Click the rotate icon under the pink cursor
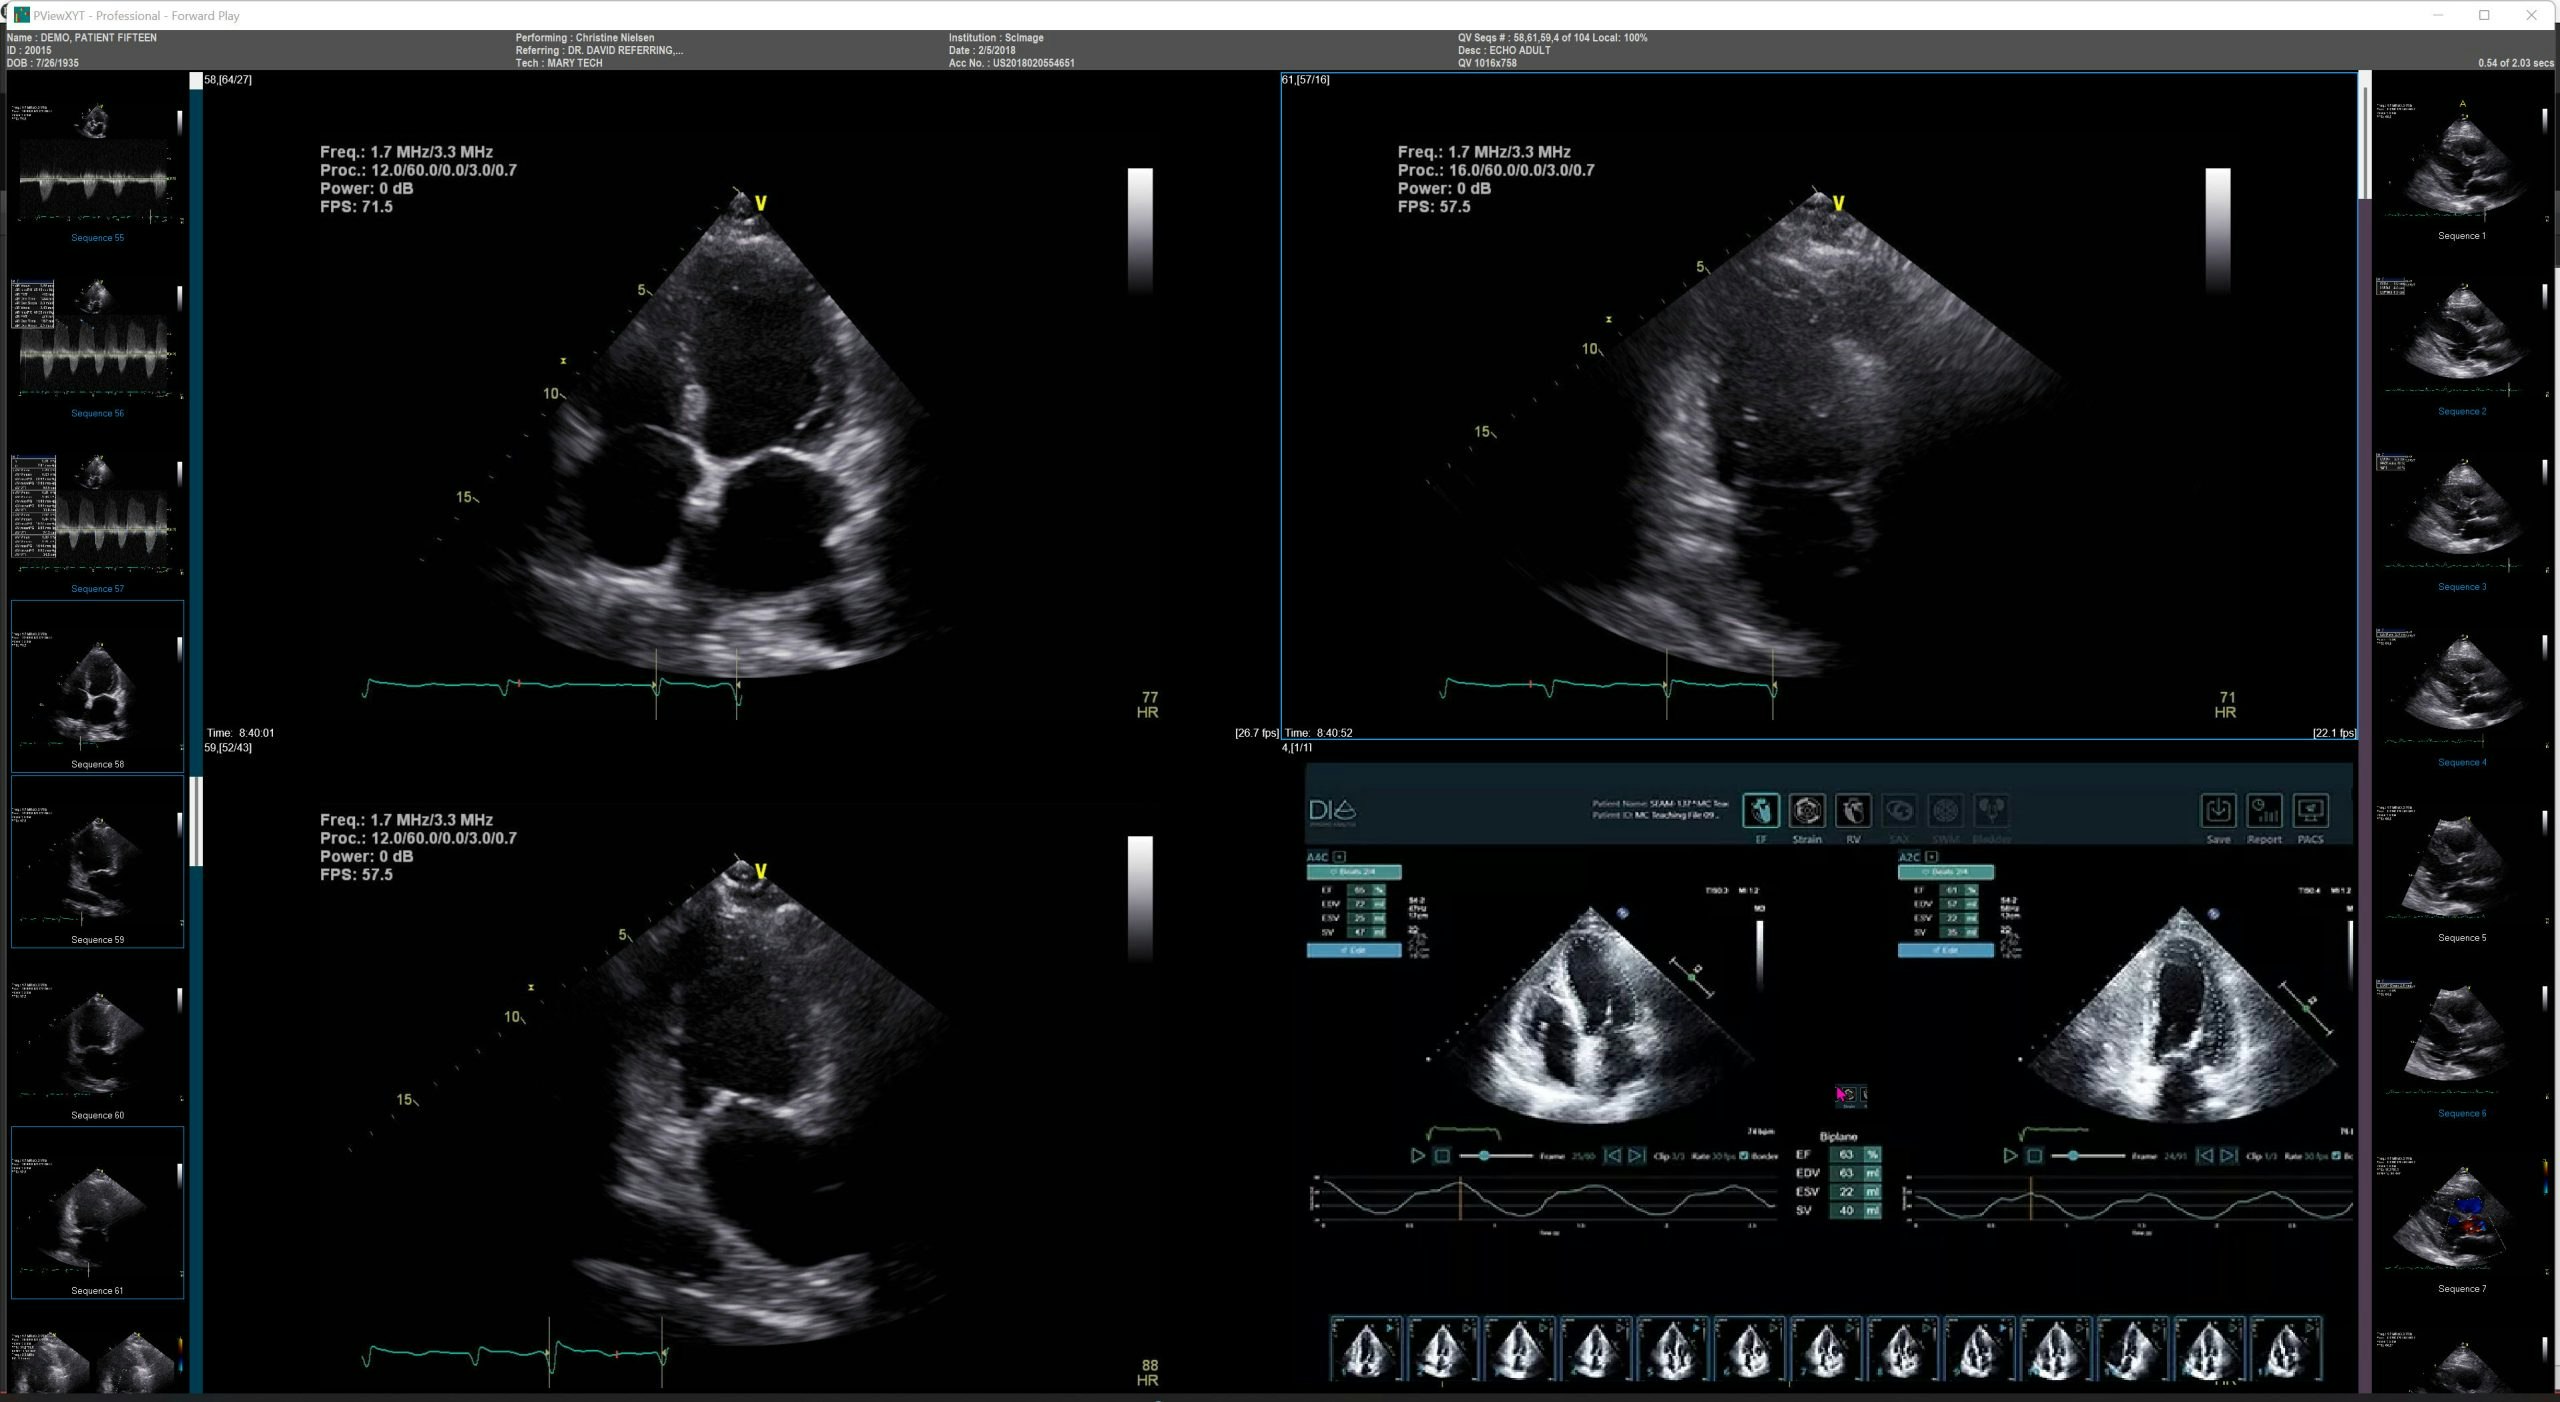The image size is (2560, 1402). [1849, 1095]
